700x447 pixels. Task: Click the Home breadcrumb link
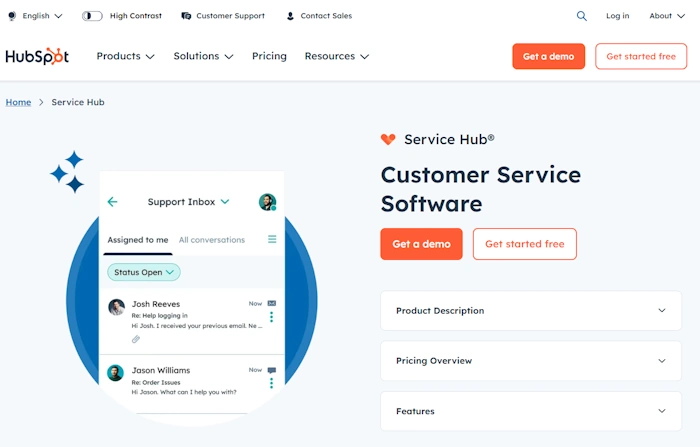(18, 102)
